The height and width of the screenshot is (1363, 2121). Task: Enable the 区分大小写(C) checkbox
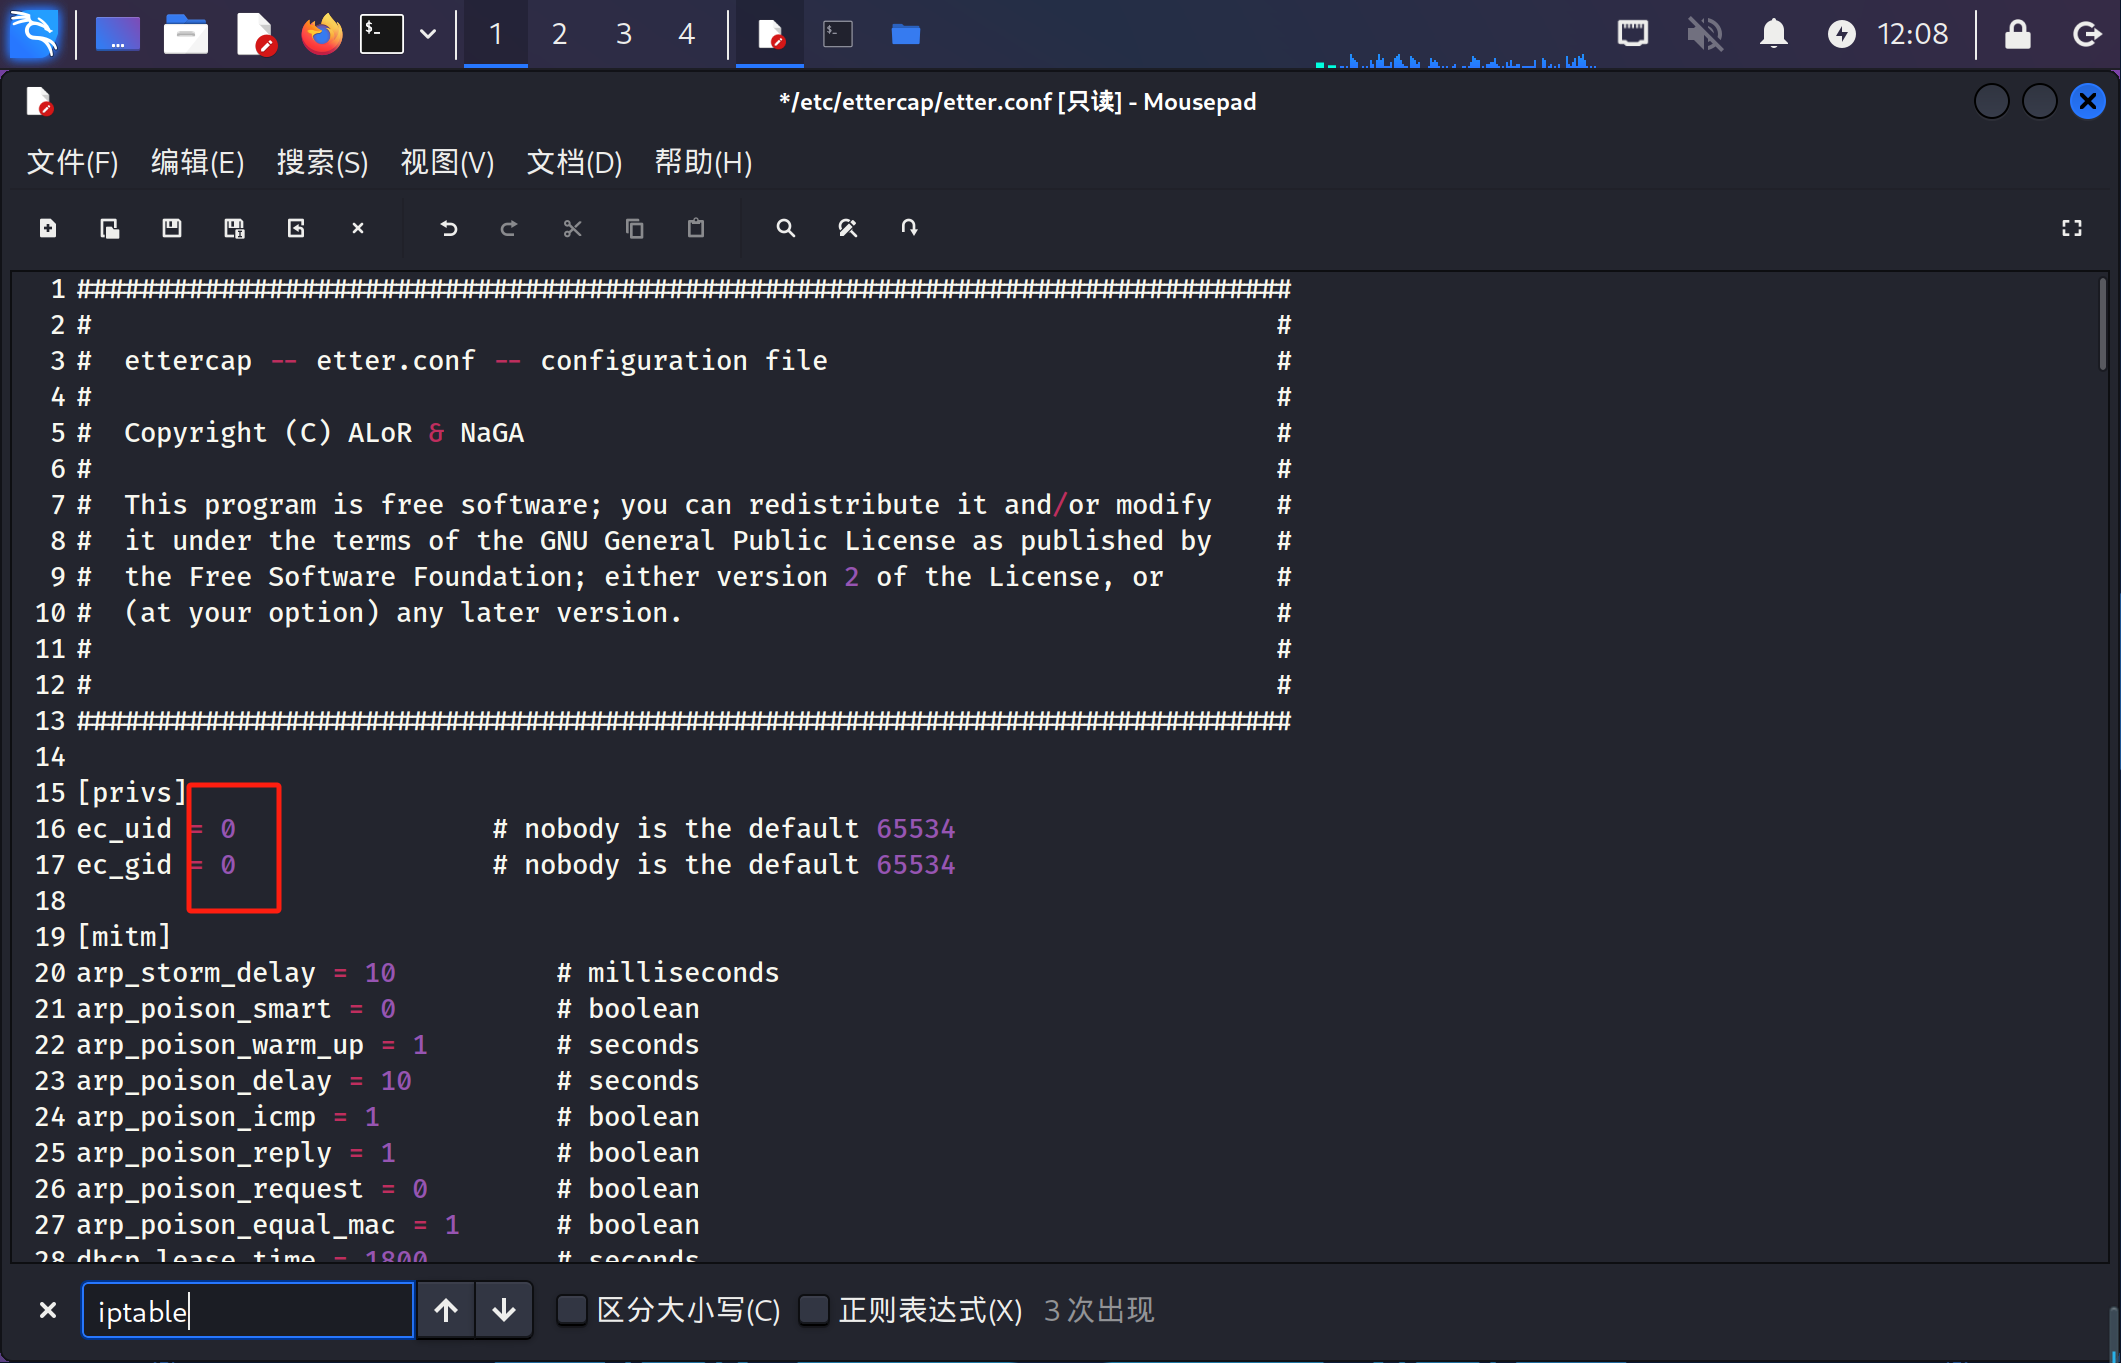tap(571, 1309)
